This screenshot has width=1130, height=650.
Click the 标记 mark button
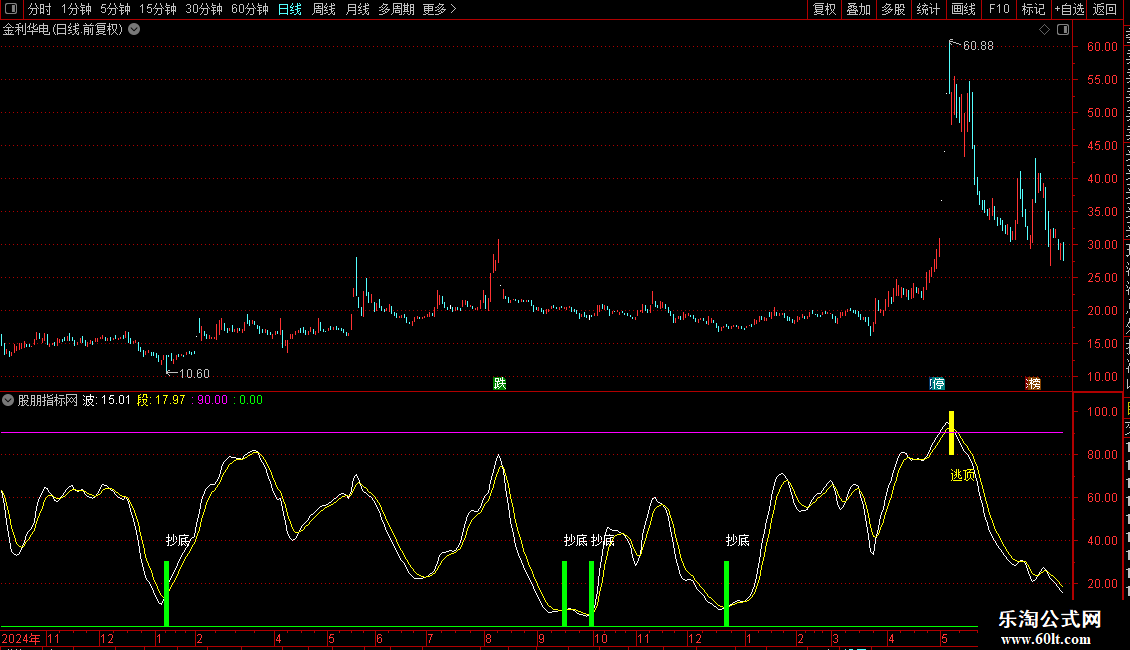(x=1033, y=9)
